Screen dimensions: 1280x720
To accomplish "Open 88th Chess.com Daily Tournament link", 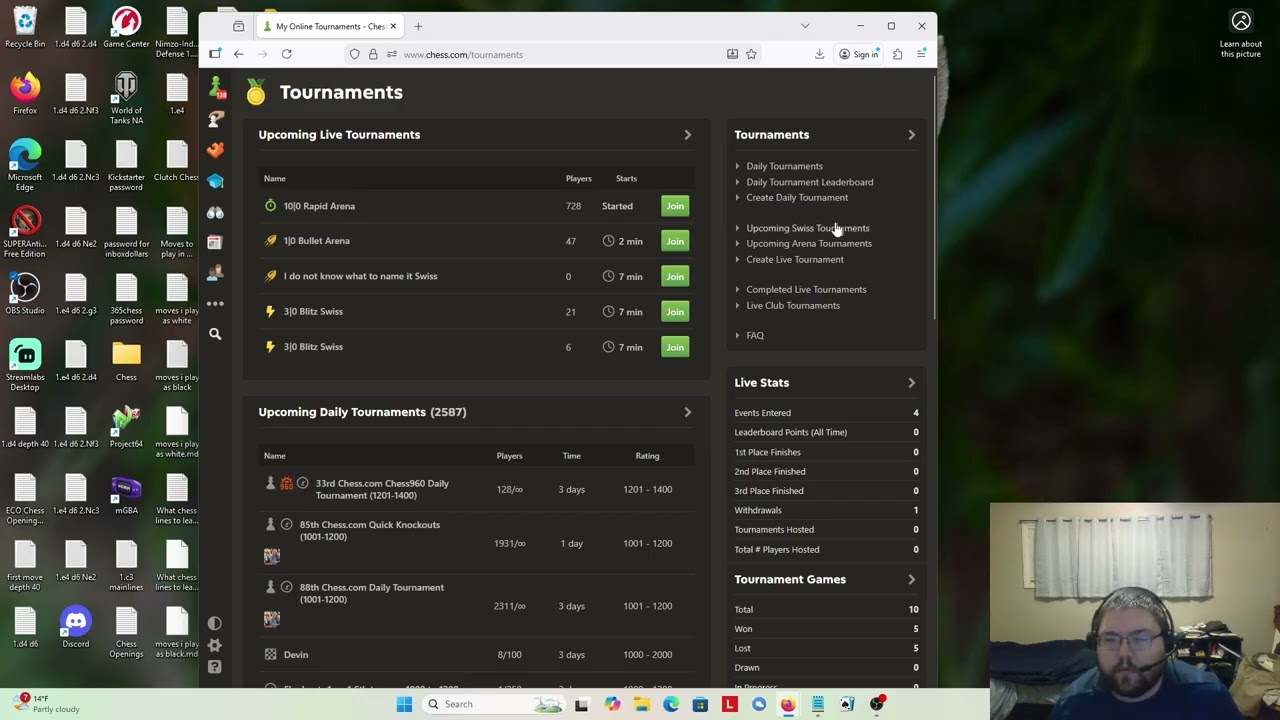I will point(372,593).
